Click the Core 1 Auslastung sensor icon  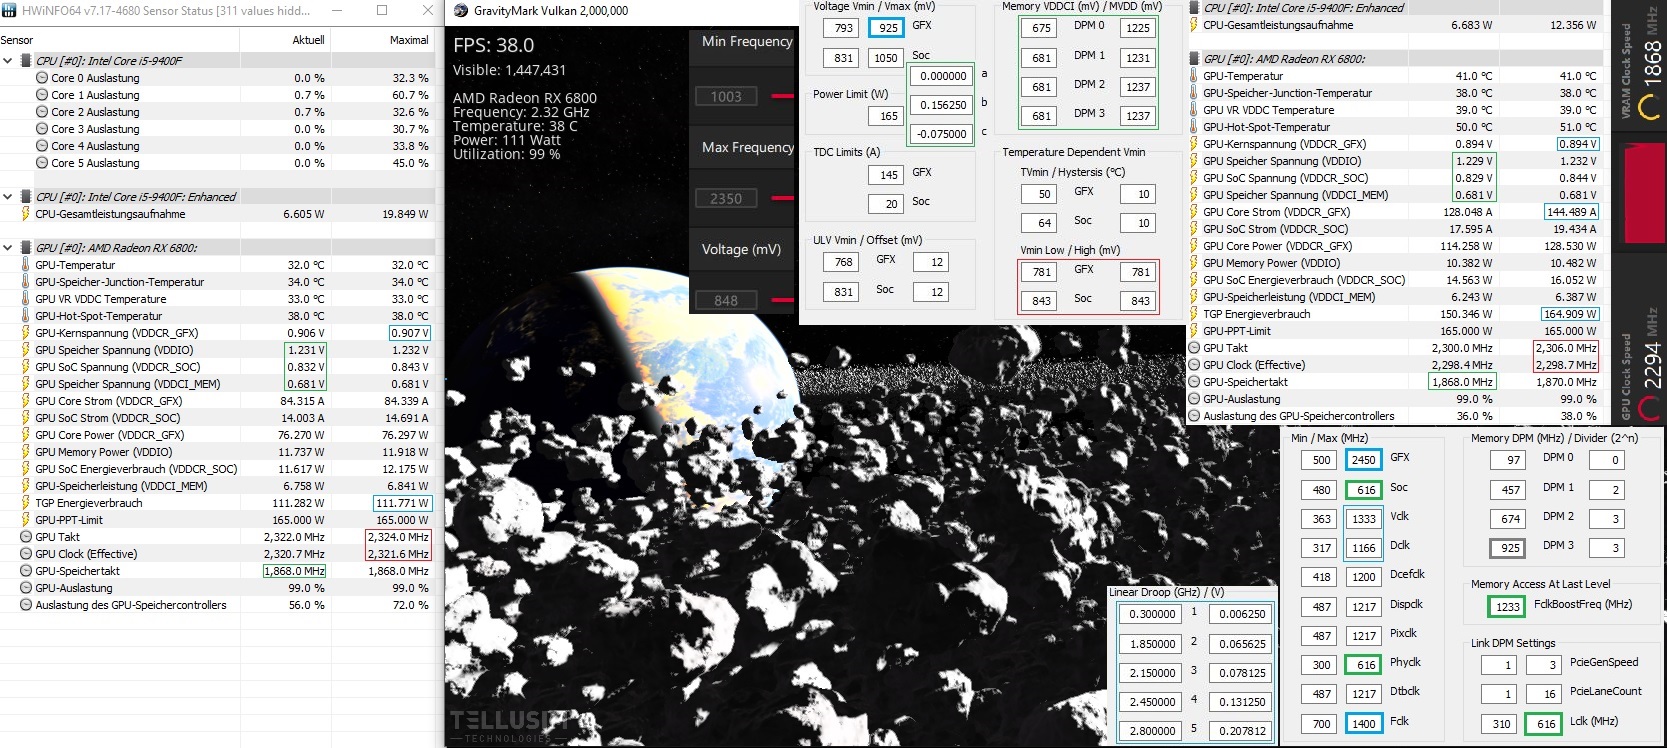(x=42, y=95)
